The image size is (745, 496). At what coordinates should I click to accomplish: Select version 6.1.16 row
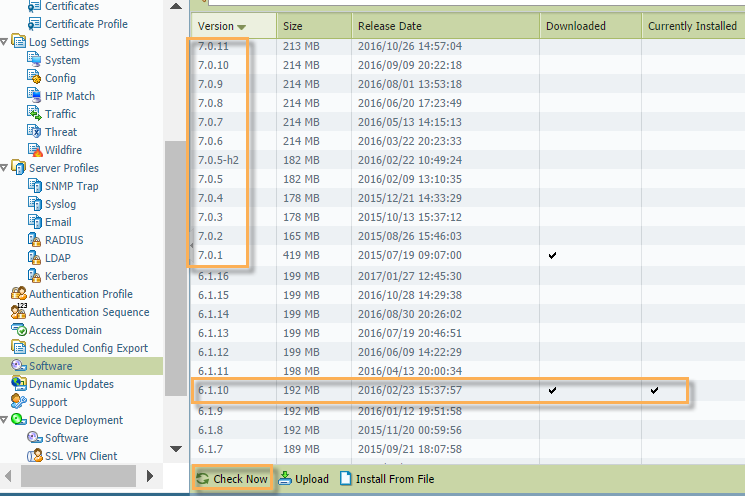[x=468, y=276]
